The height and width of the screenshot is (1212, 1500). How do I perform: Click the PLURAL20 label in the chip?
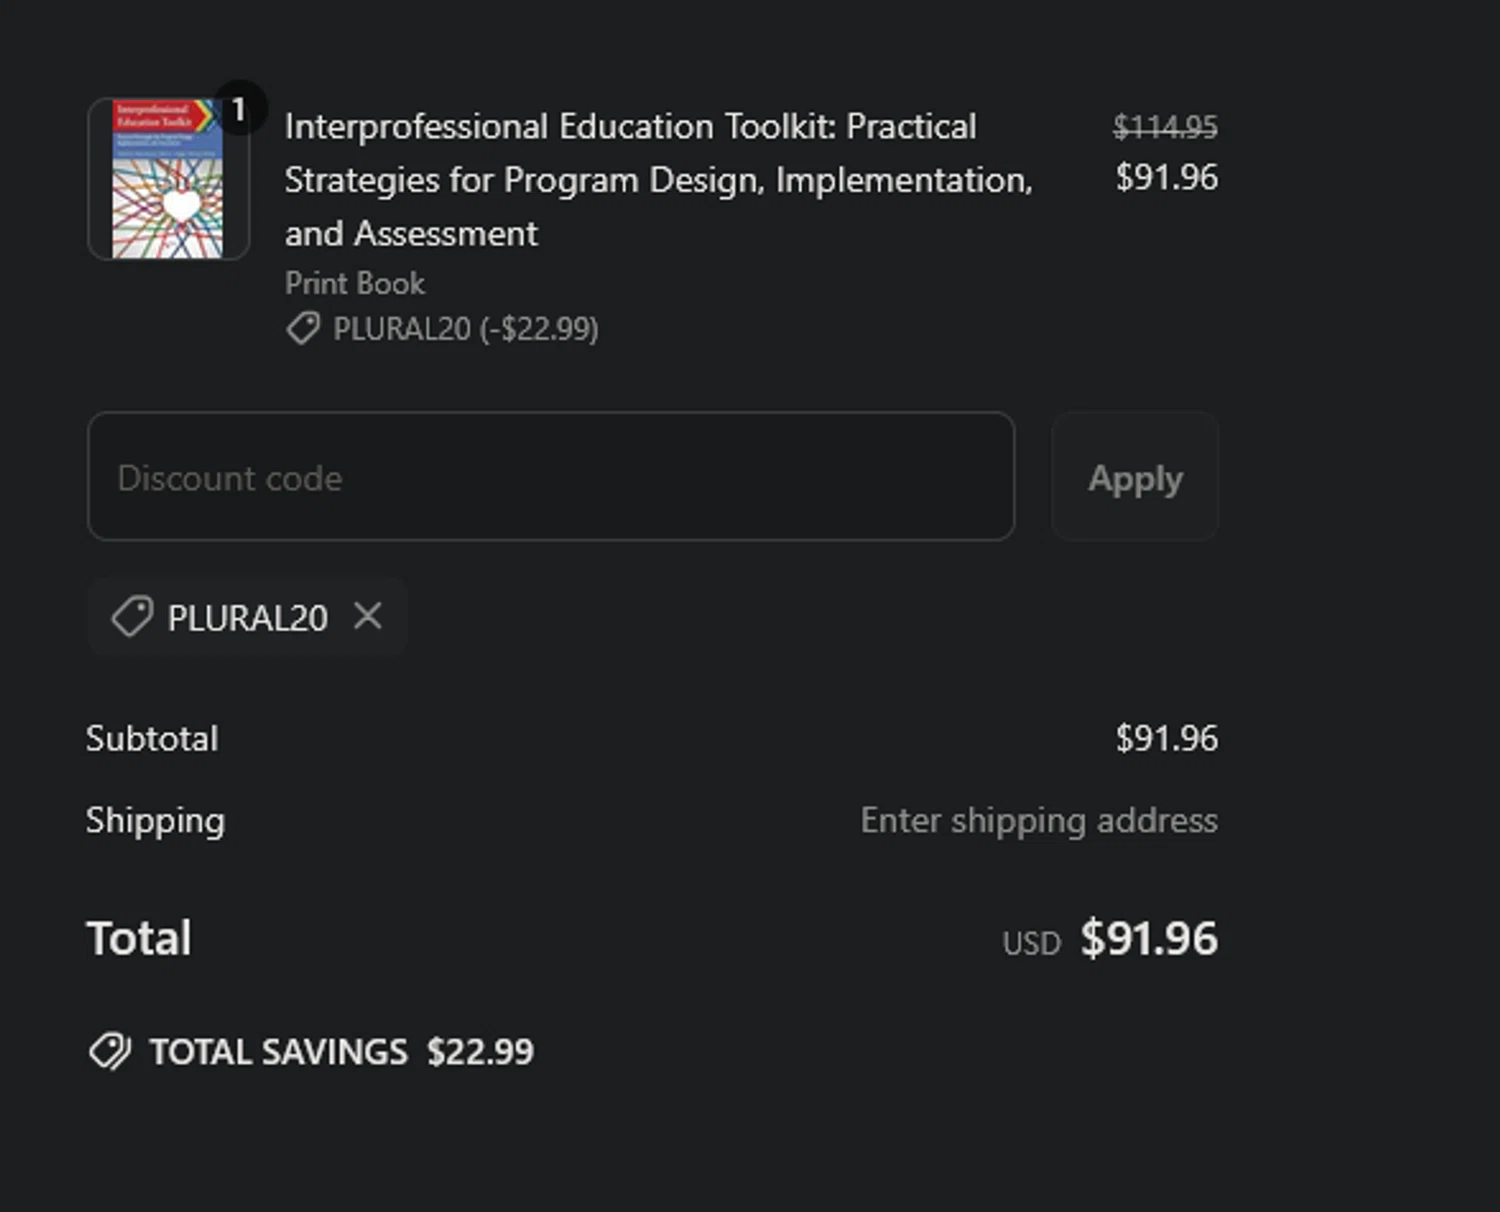coord(247,618)
